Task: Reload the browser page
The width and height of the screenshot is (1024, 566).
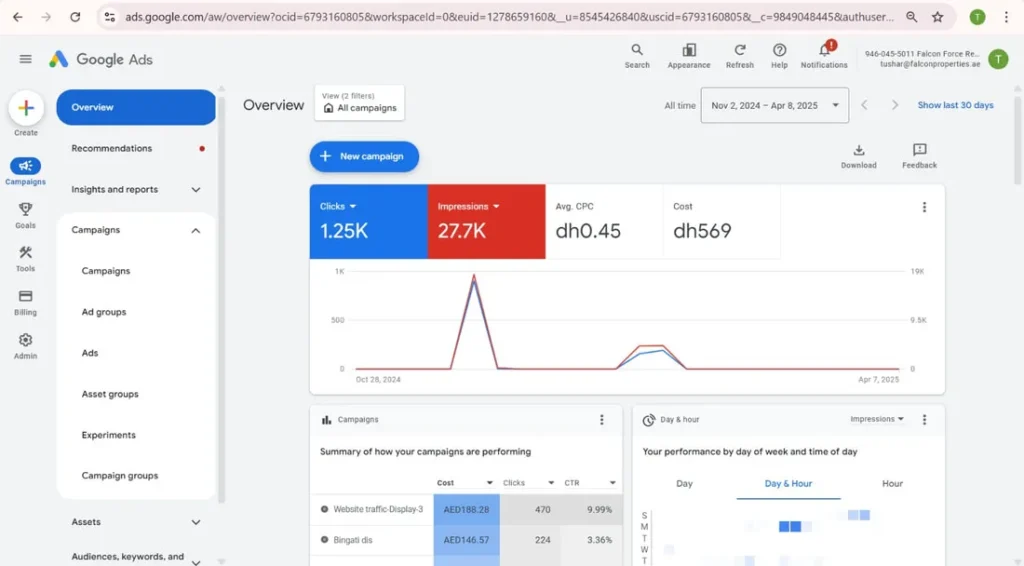Action: pyautogui.click(x=75, y=17)
